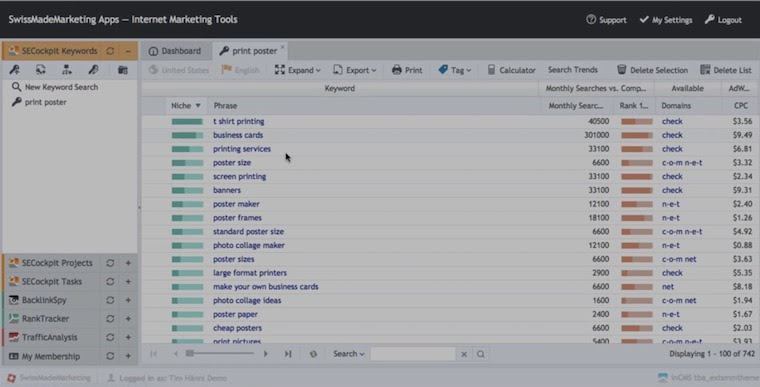Image resolution: width=760 pixels, height=387 pixels.
Task: Go to the last page
Action: [x=288, y=354]
